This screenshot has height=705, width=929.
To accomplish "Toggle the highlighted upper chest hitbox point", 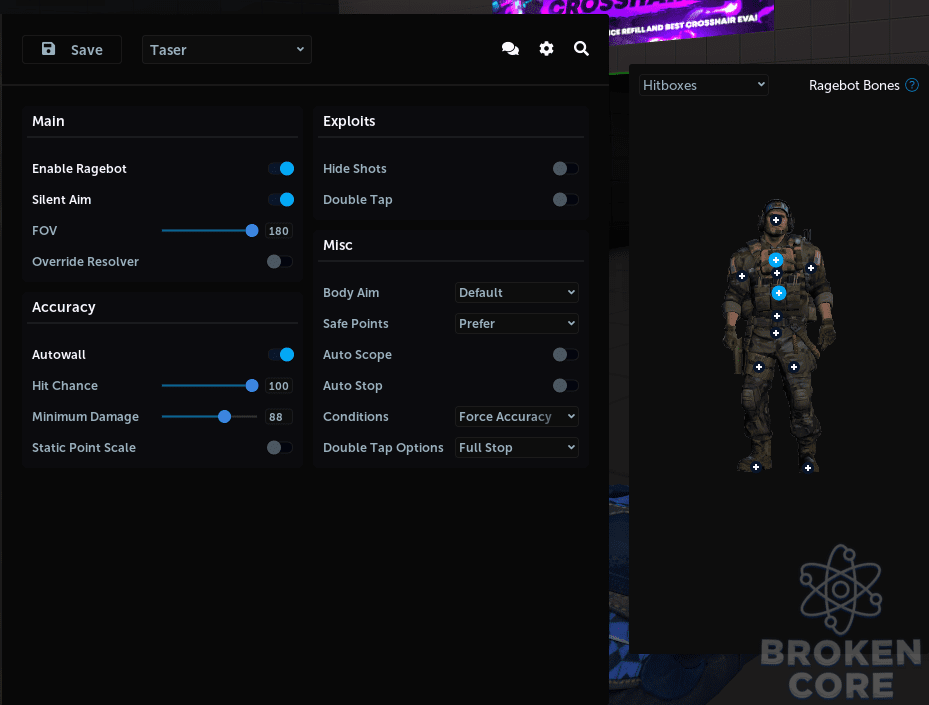I will (x=776, y=260).
